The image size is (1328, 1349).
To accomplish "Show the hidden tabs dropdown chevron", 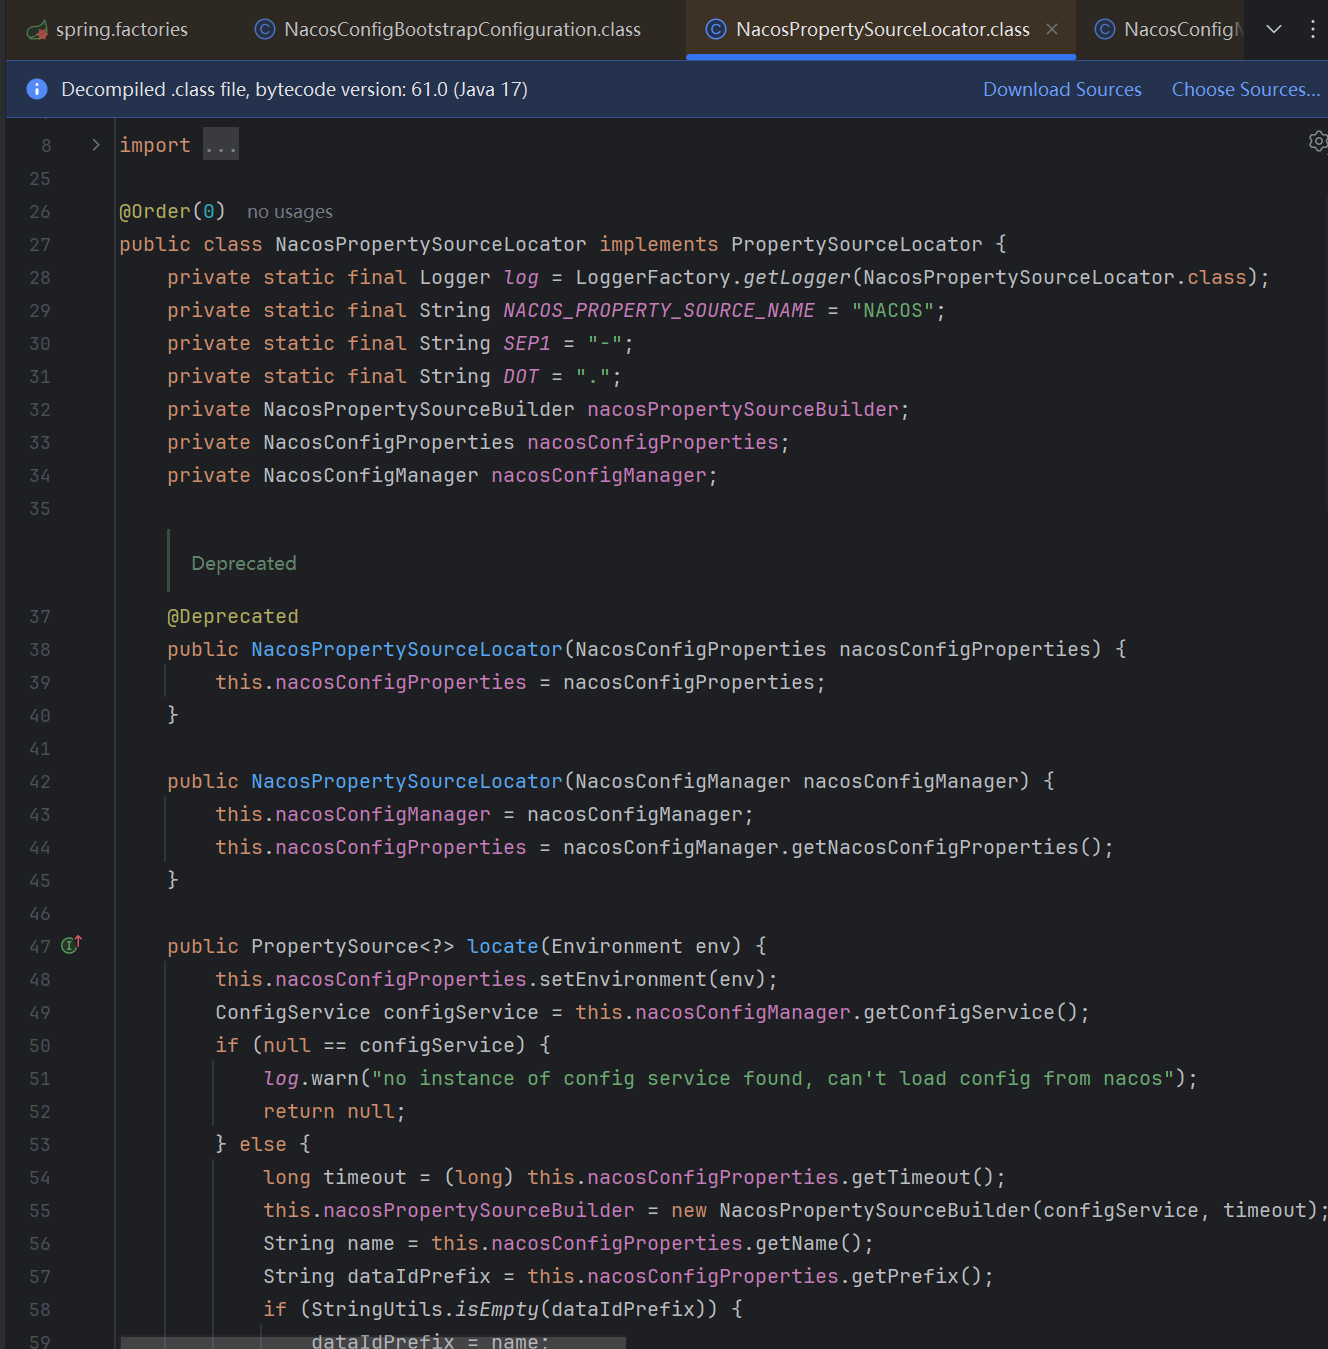I will pyautogui.click(x=1274, y=29).
